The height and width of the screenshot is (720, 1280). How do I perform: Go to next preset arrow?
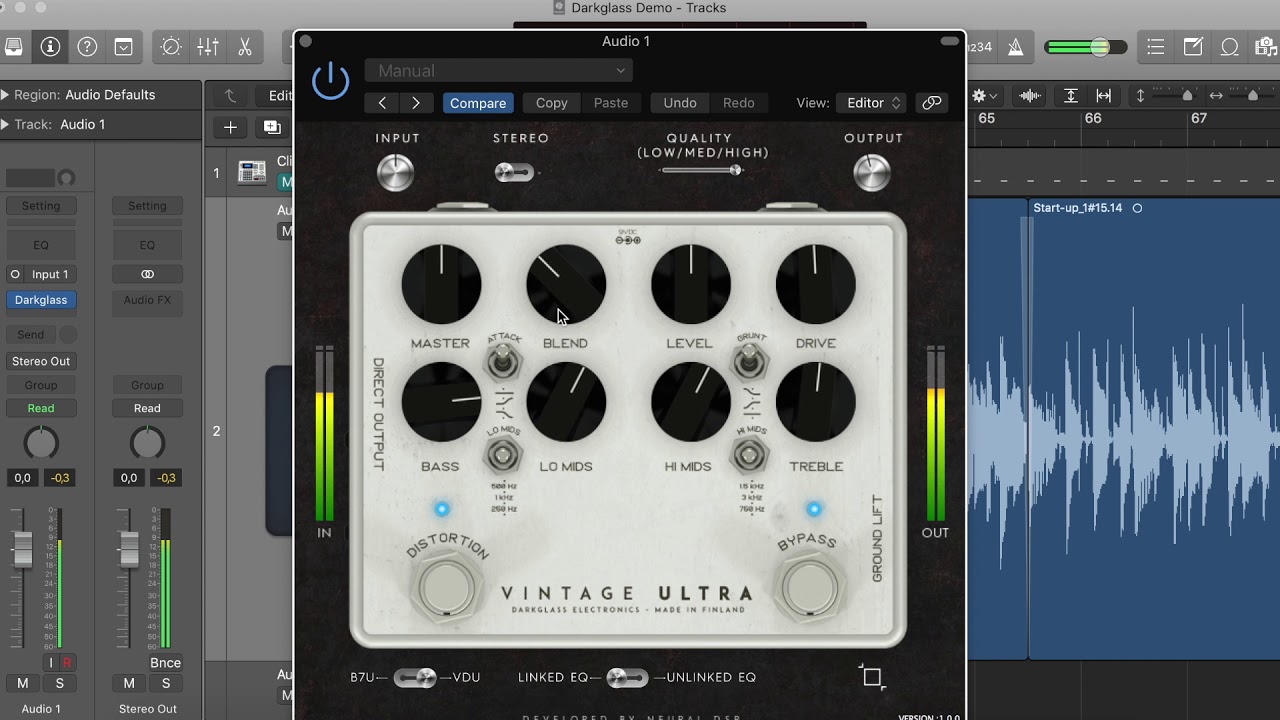[x=416, y=103]
